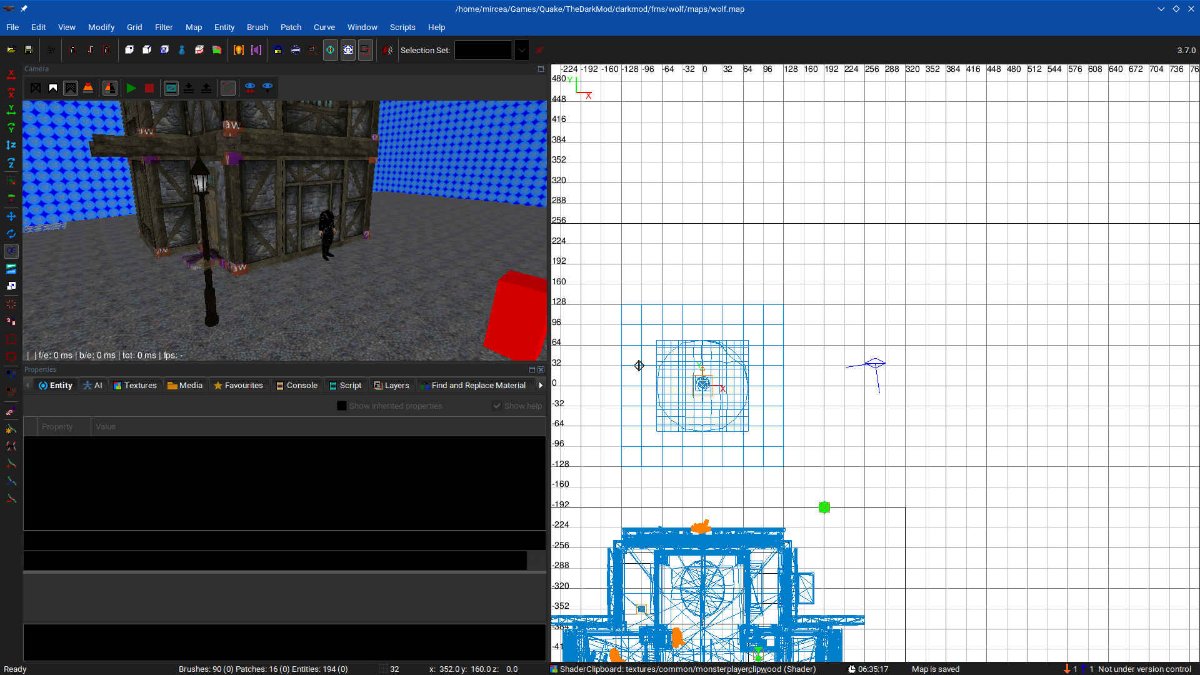This screenshot has width=1200, height=675.
Task: Click the save map floppy icon
Action: click(28, 49)
